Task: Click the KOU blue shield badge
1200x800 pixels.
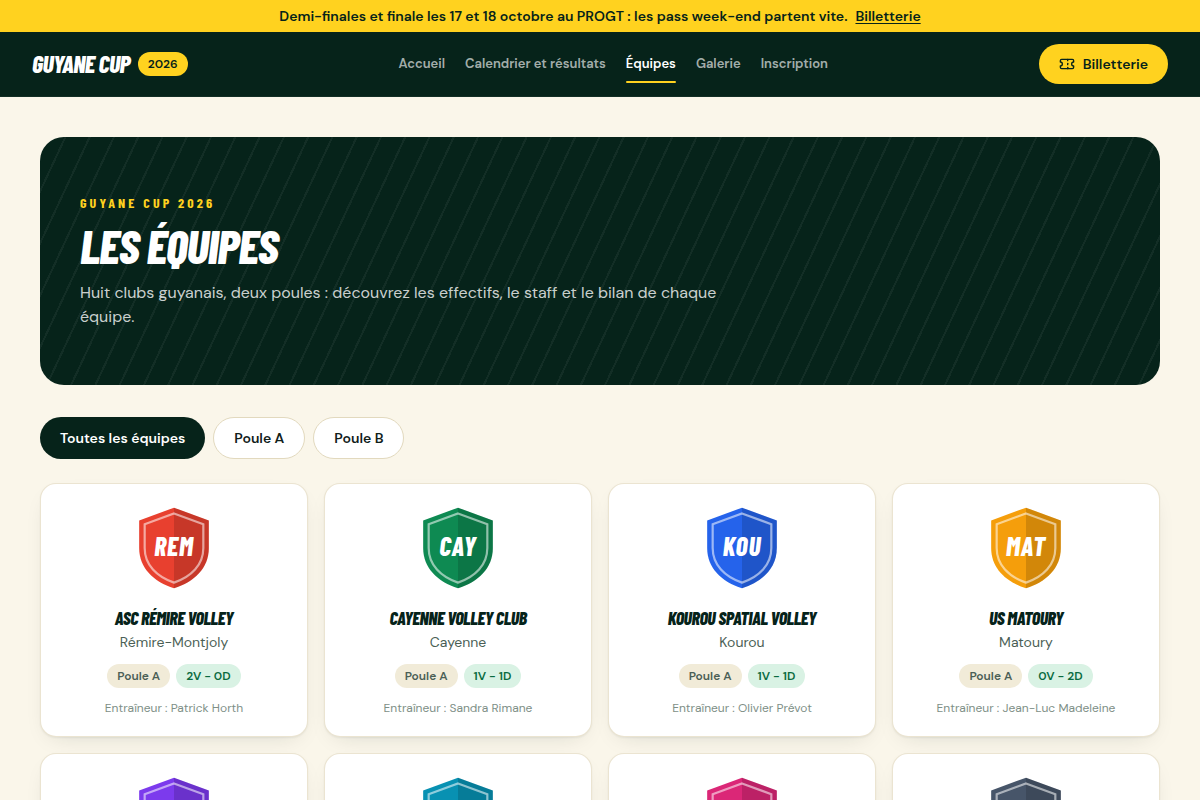Action: click(x=742, y=547)
